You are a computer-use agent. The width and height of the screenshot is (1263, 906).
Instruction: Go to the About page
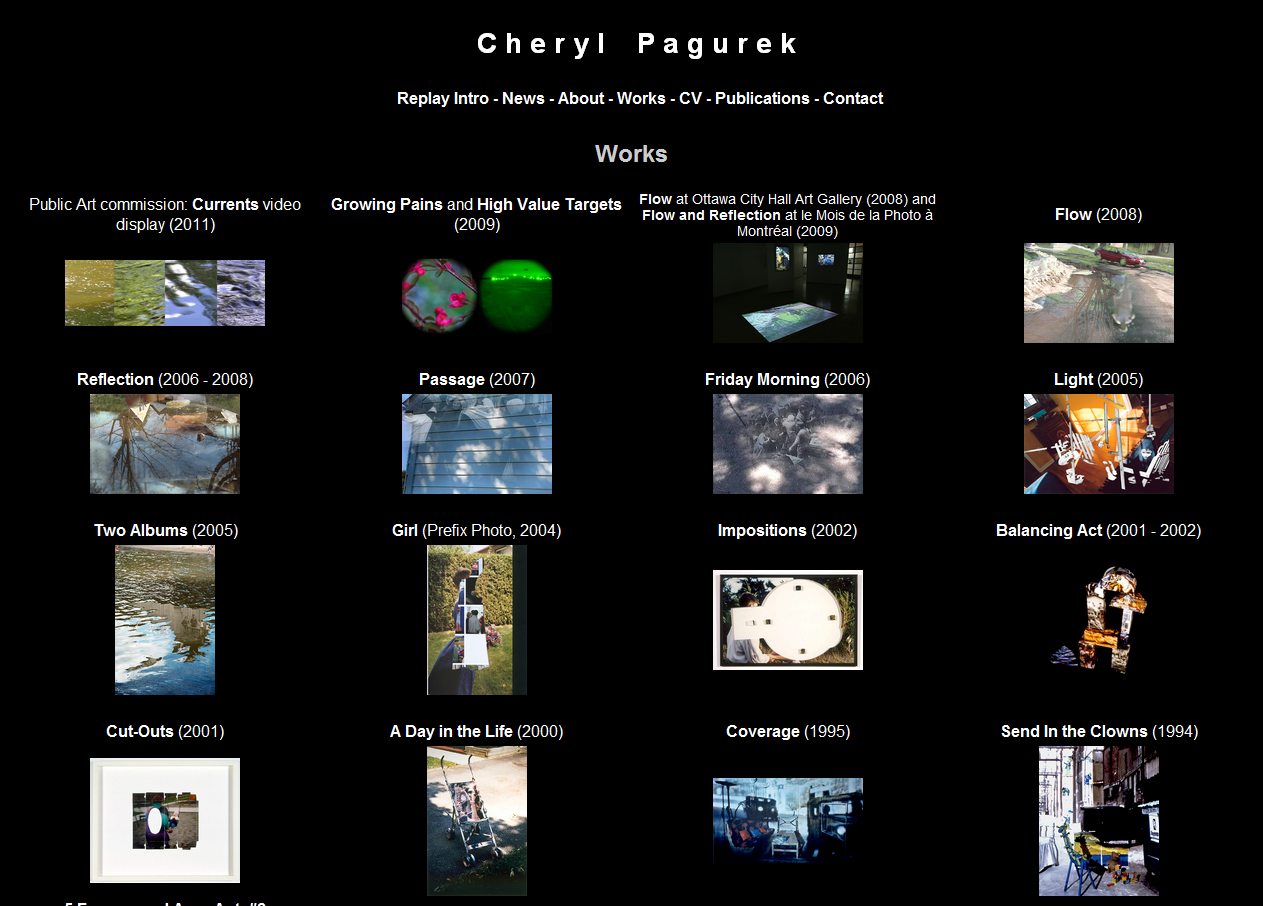(580, 98)
